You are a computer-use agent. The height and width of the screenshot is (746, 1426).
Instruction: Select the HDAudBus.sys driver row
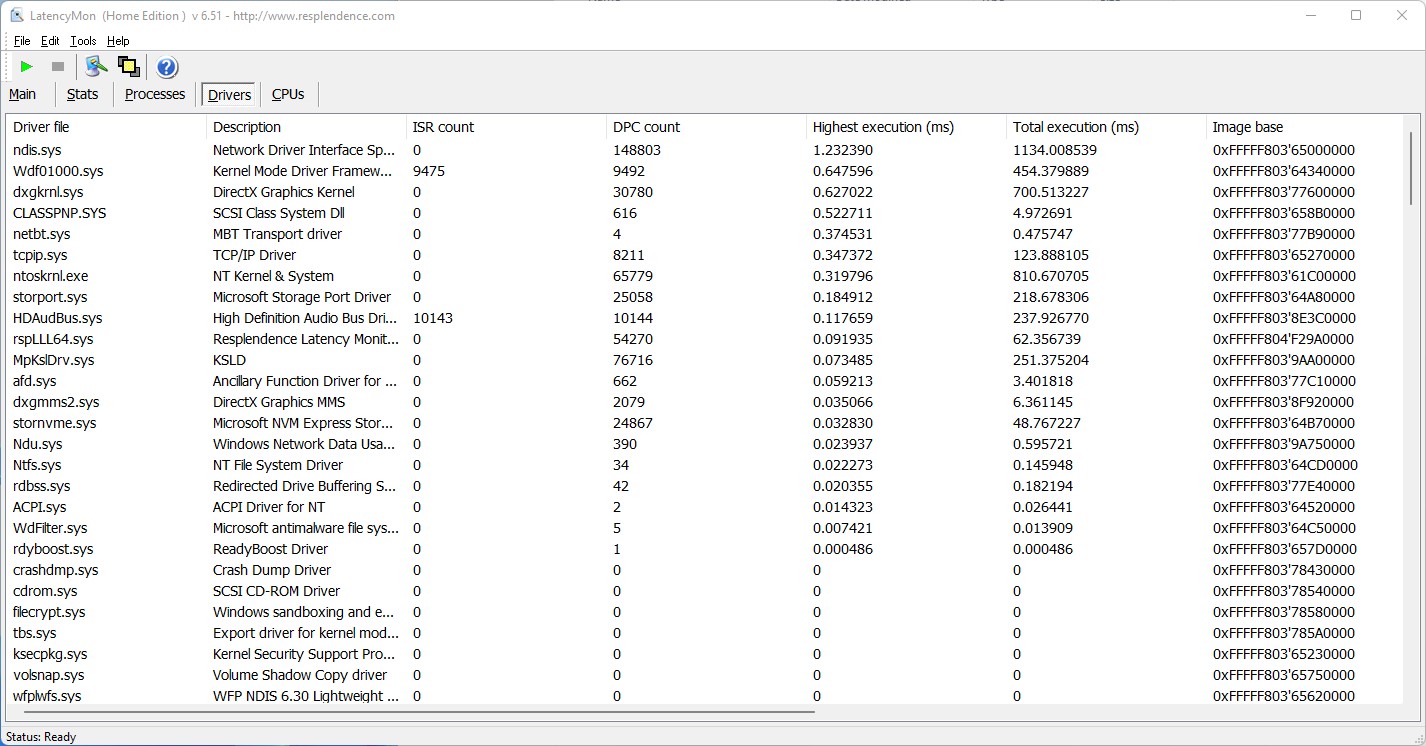click(57, 318)
